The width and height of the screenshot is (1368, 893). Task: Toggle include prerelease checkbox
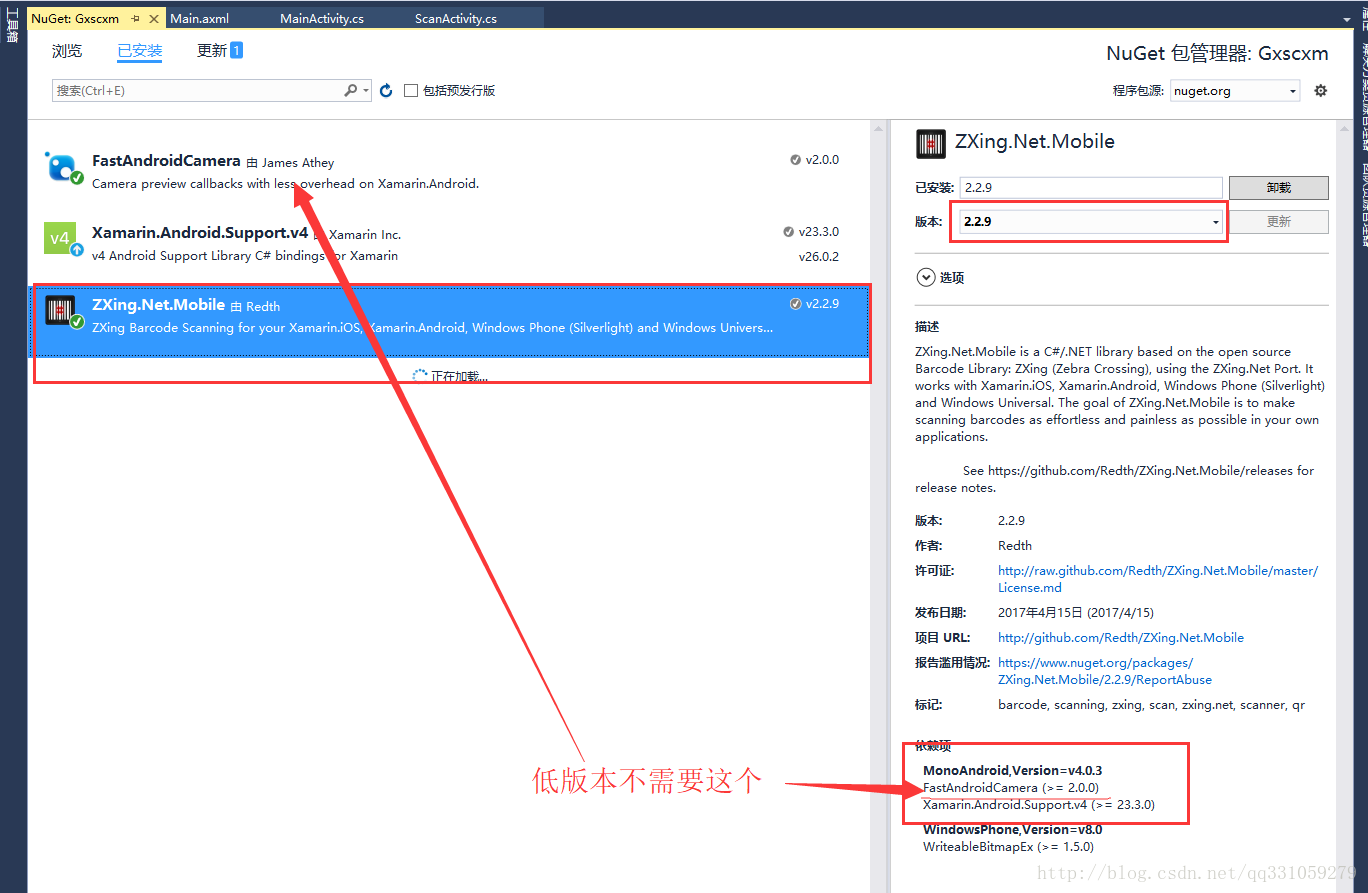[x=410, y=91]
